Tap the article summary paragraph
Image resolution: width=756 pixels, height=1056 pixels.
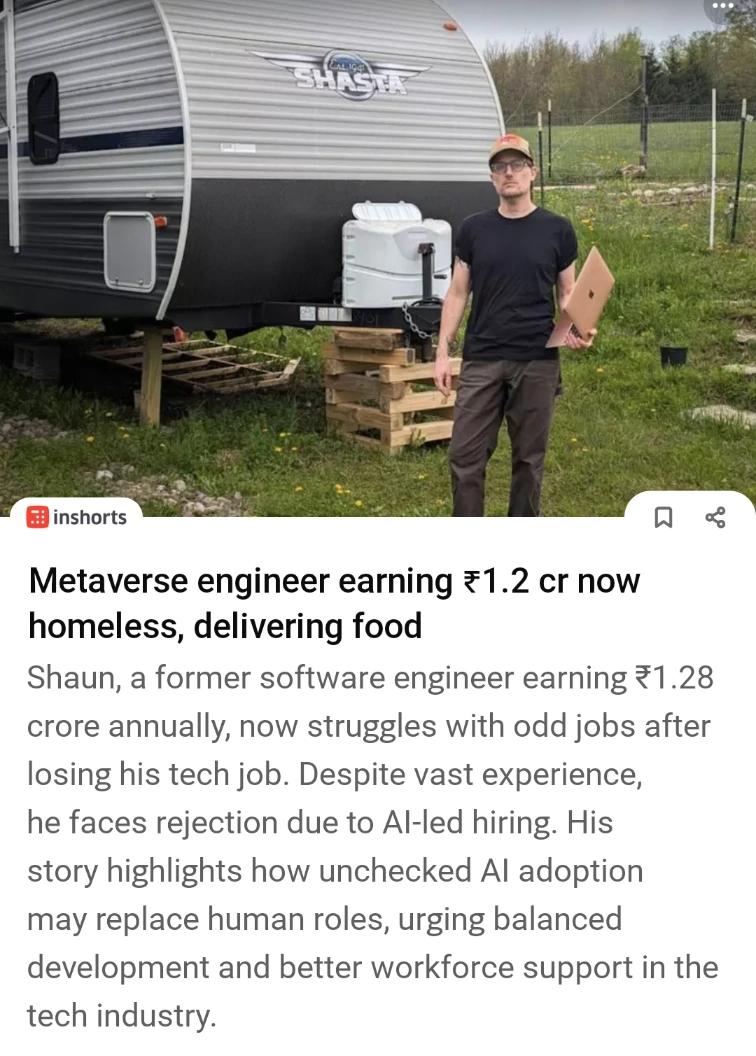pyautogui.click(x=372, y=847)
